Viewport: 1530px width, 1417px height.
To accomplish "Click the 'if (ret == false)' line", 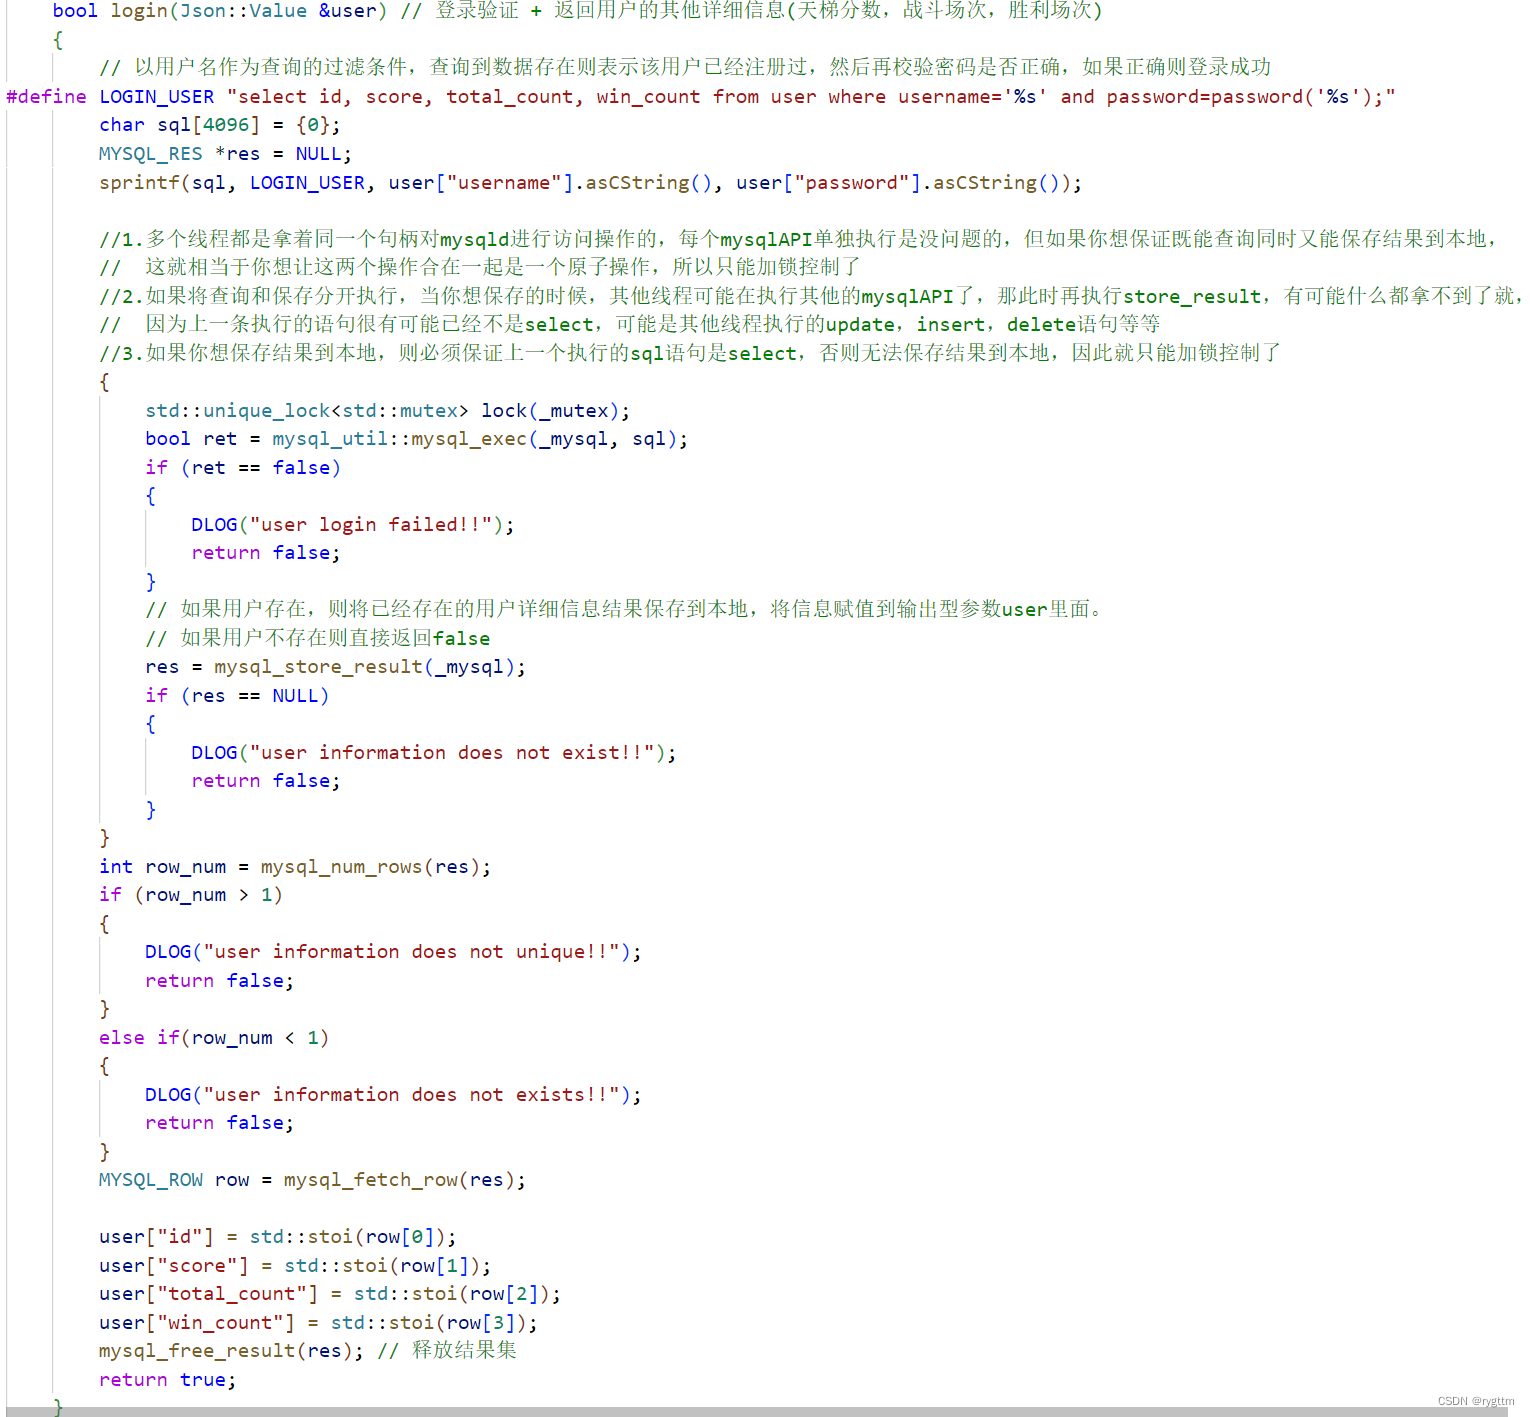I will pos(243,468).
